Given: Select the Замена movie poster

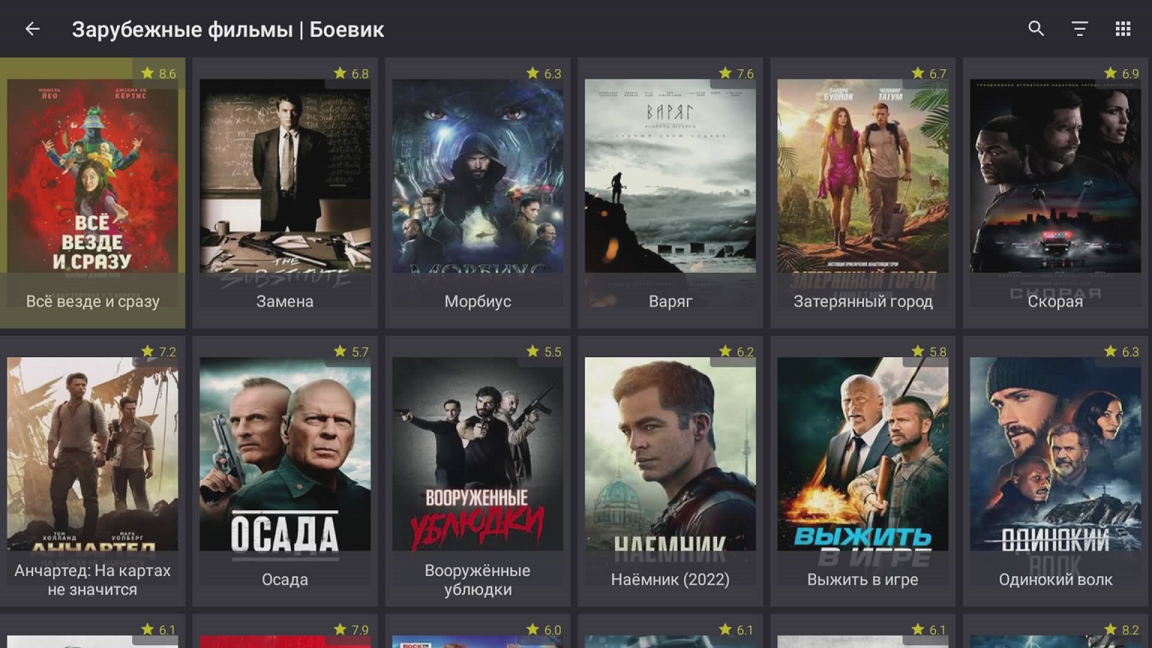Looking at the screenshot, I should (x=285, y=176).
